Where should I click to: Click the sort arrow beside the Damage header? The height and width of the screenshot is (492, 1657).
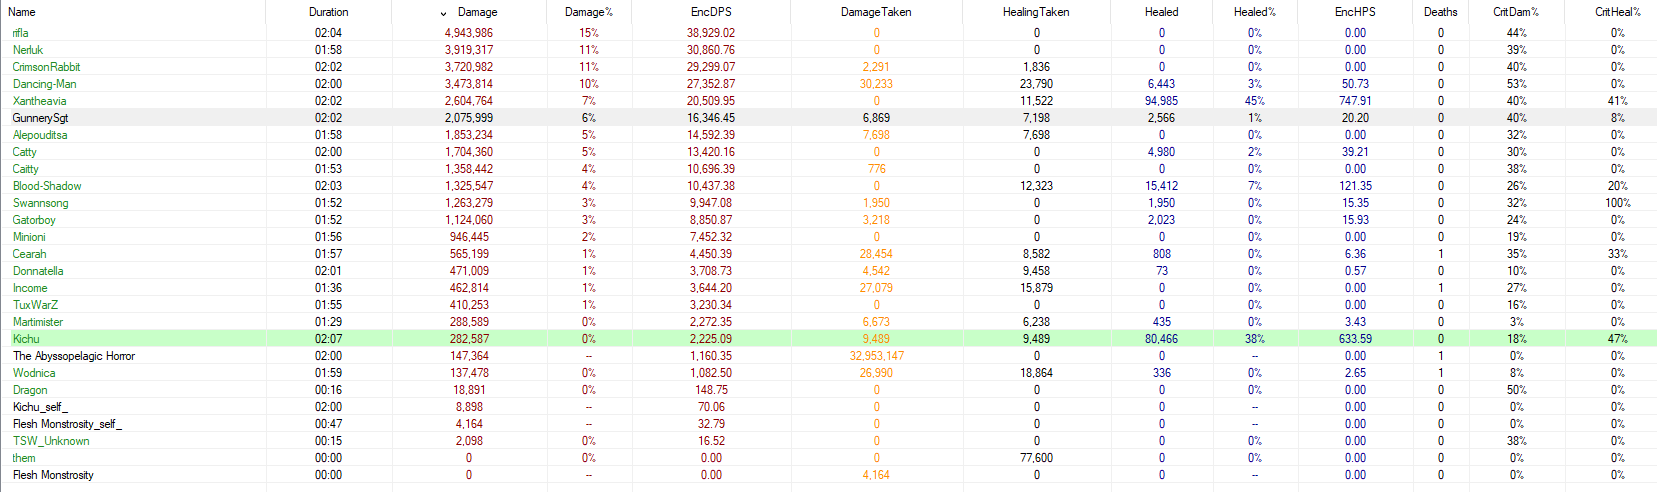[x=443, y=13]
